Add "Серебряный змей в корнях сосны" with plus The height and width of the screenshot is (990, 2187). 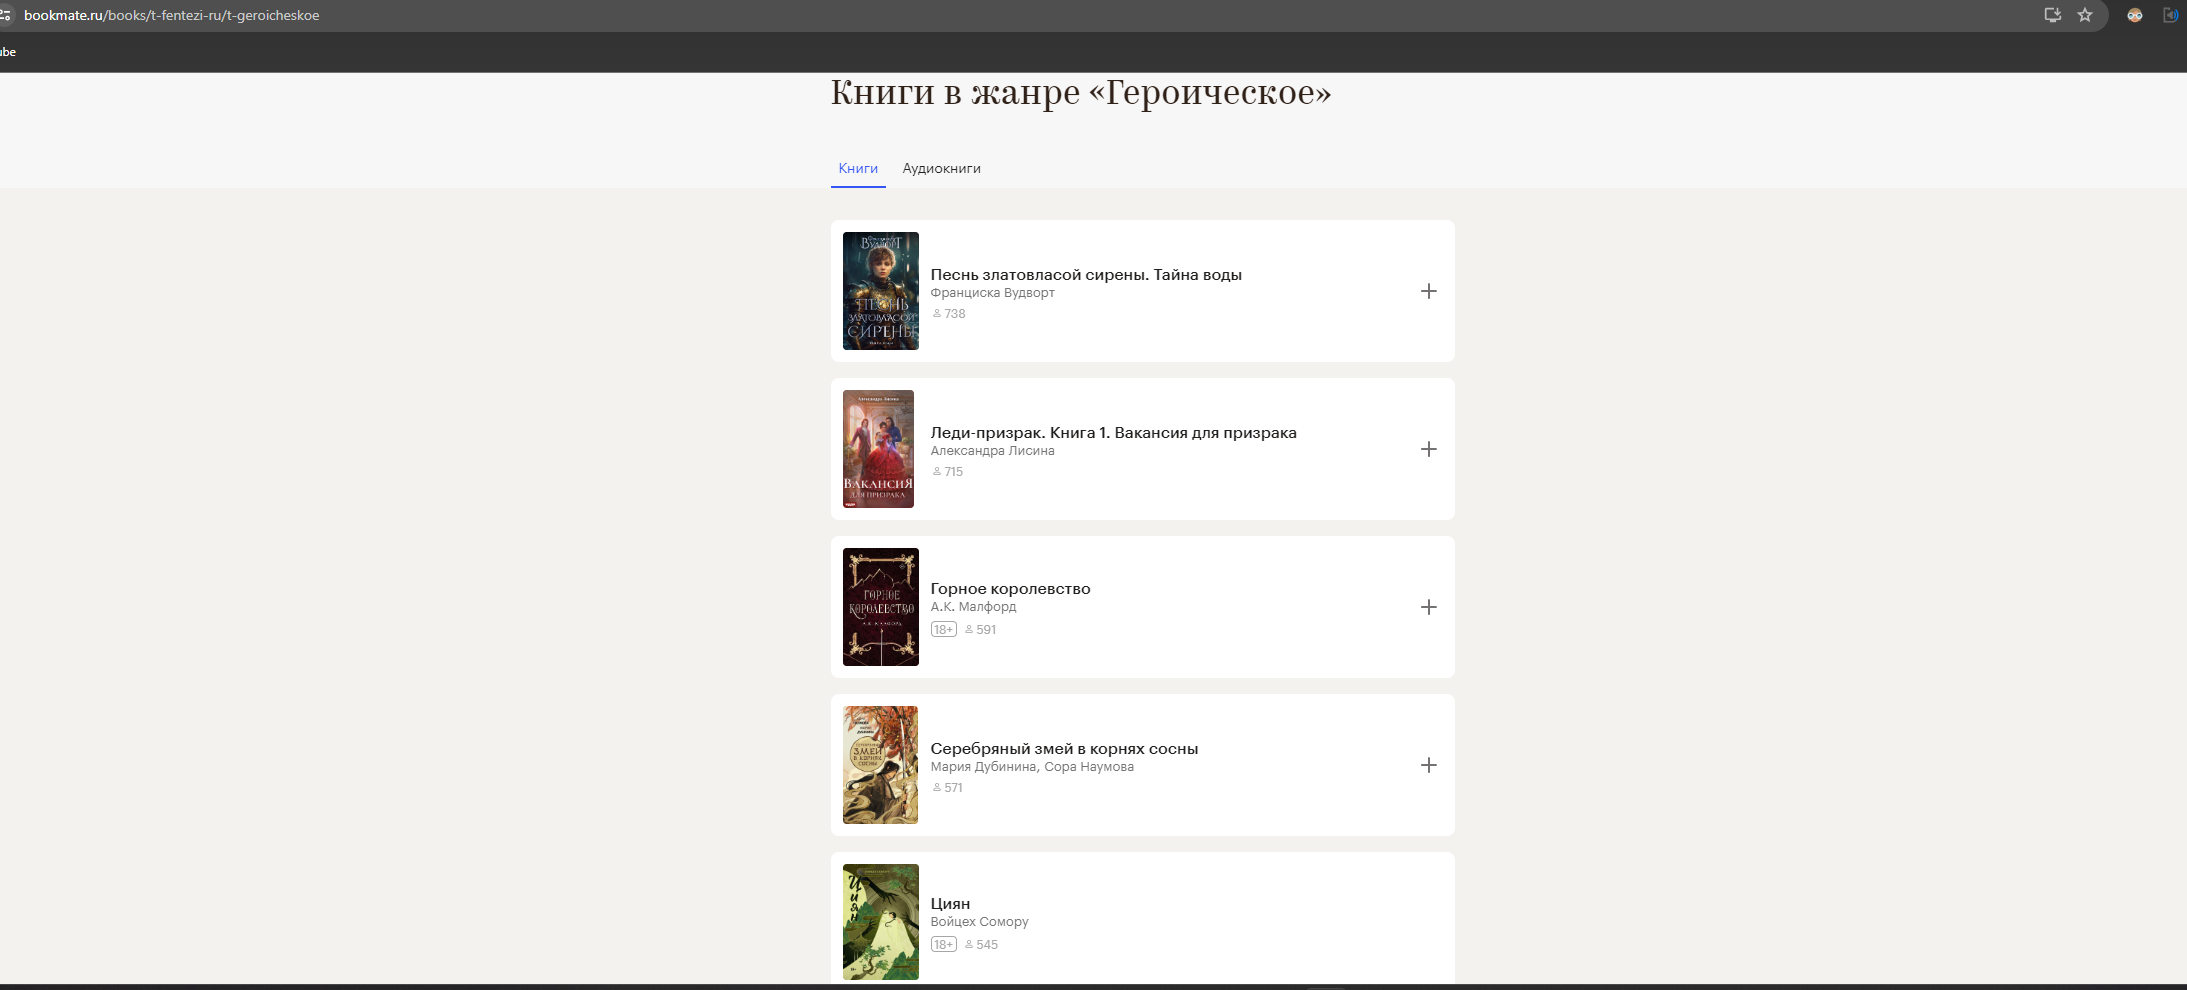(1428, 765)
